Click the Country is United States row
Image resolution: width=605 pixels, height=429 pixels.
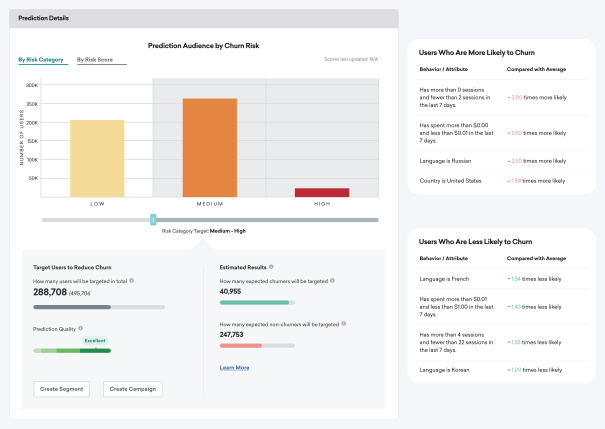point(501,181)
